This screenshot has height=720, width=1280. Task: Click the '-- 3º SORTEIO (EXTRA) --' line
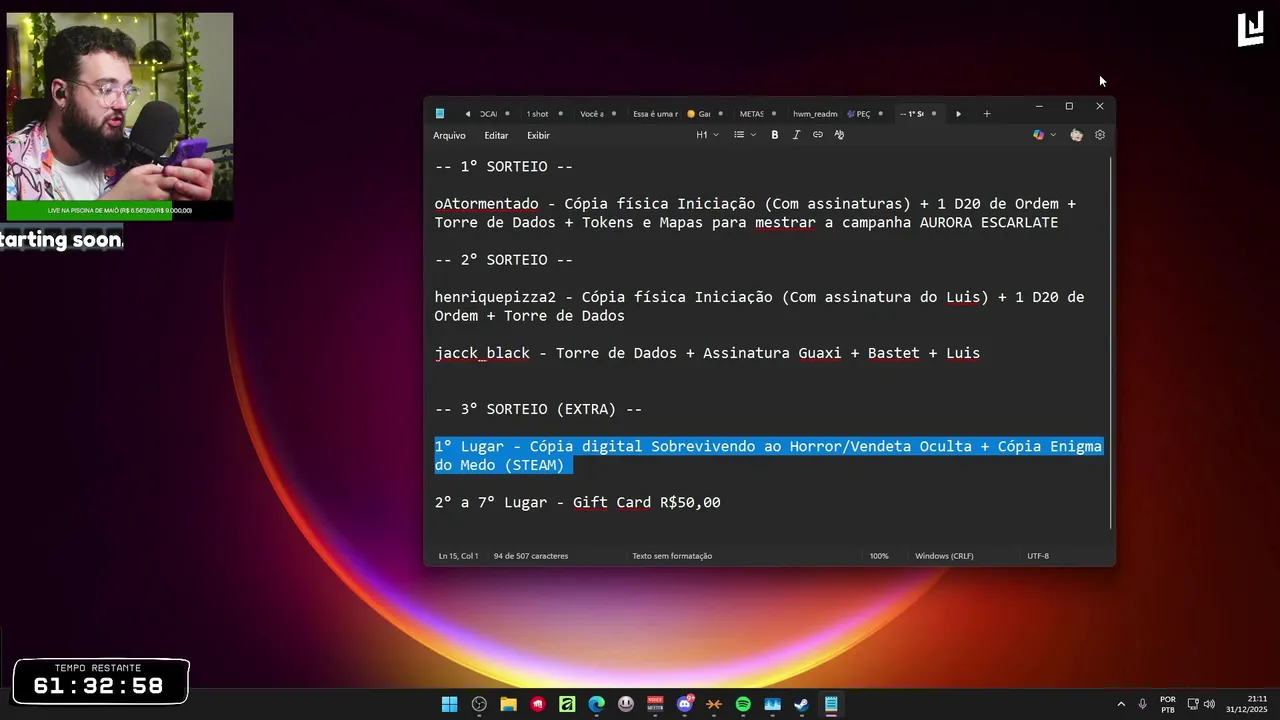click(x=538, y=410)
